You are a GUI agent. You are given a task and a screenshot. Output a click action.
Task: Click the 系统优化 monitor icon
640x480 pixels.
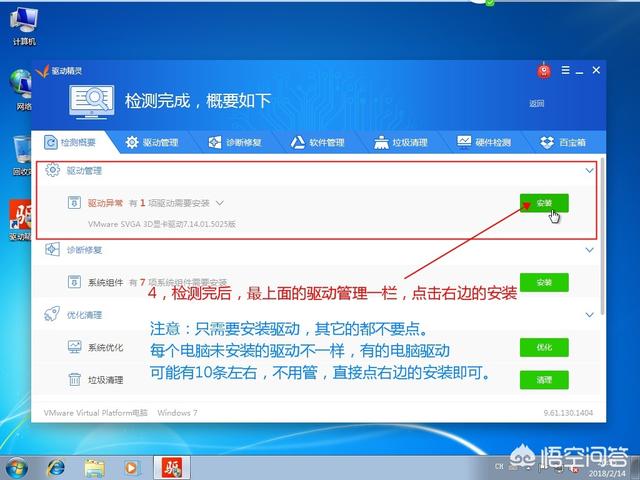74,347
